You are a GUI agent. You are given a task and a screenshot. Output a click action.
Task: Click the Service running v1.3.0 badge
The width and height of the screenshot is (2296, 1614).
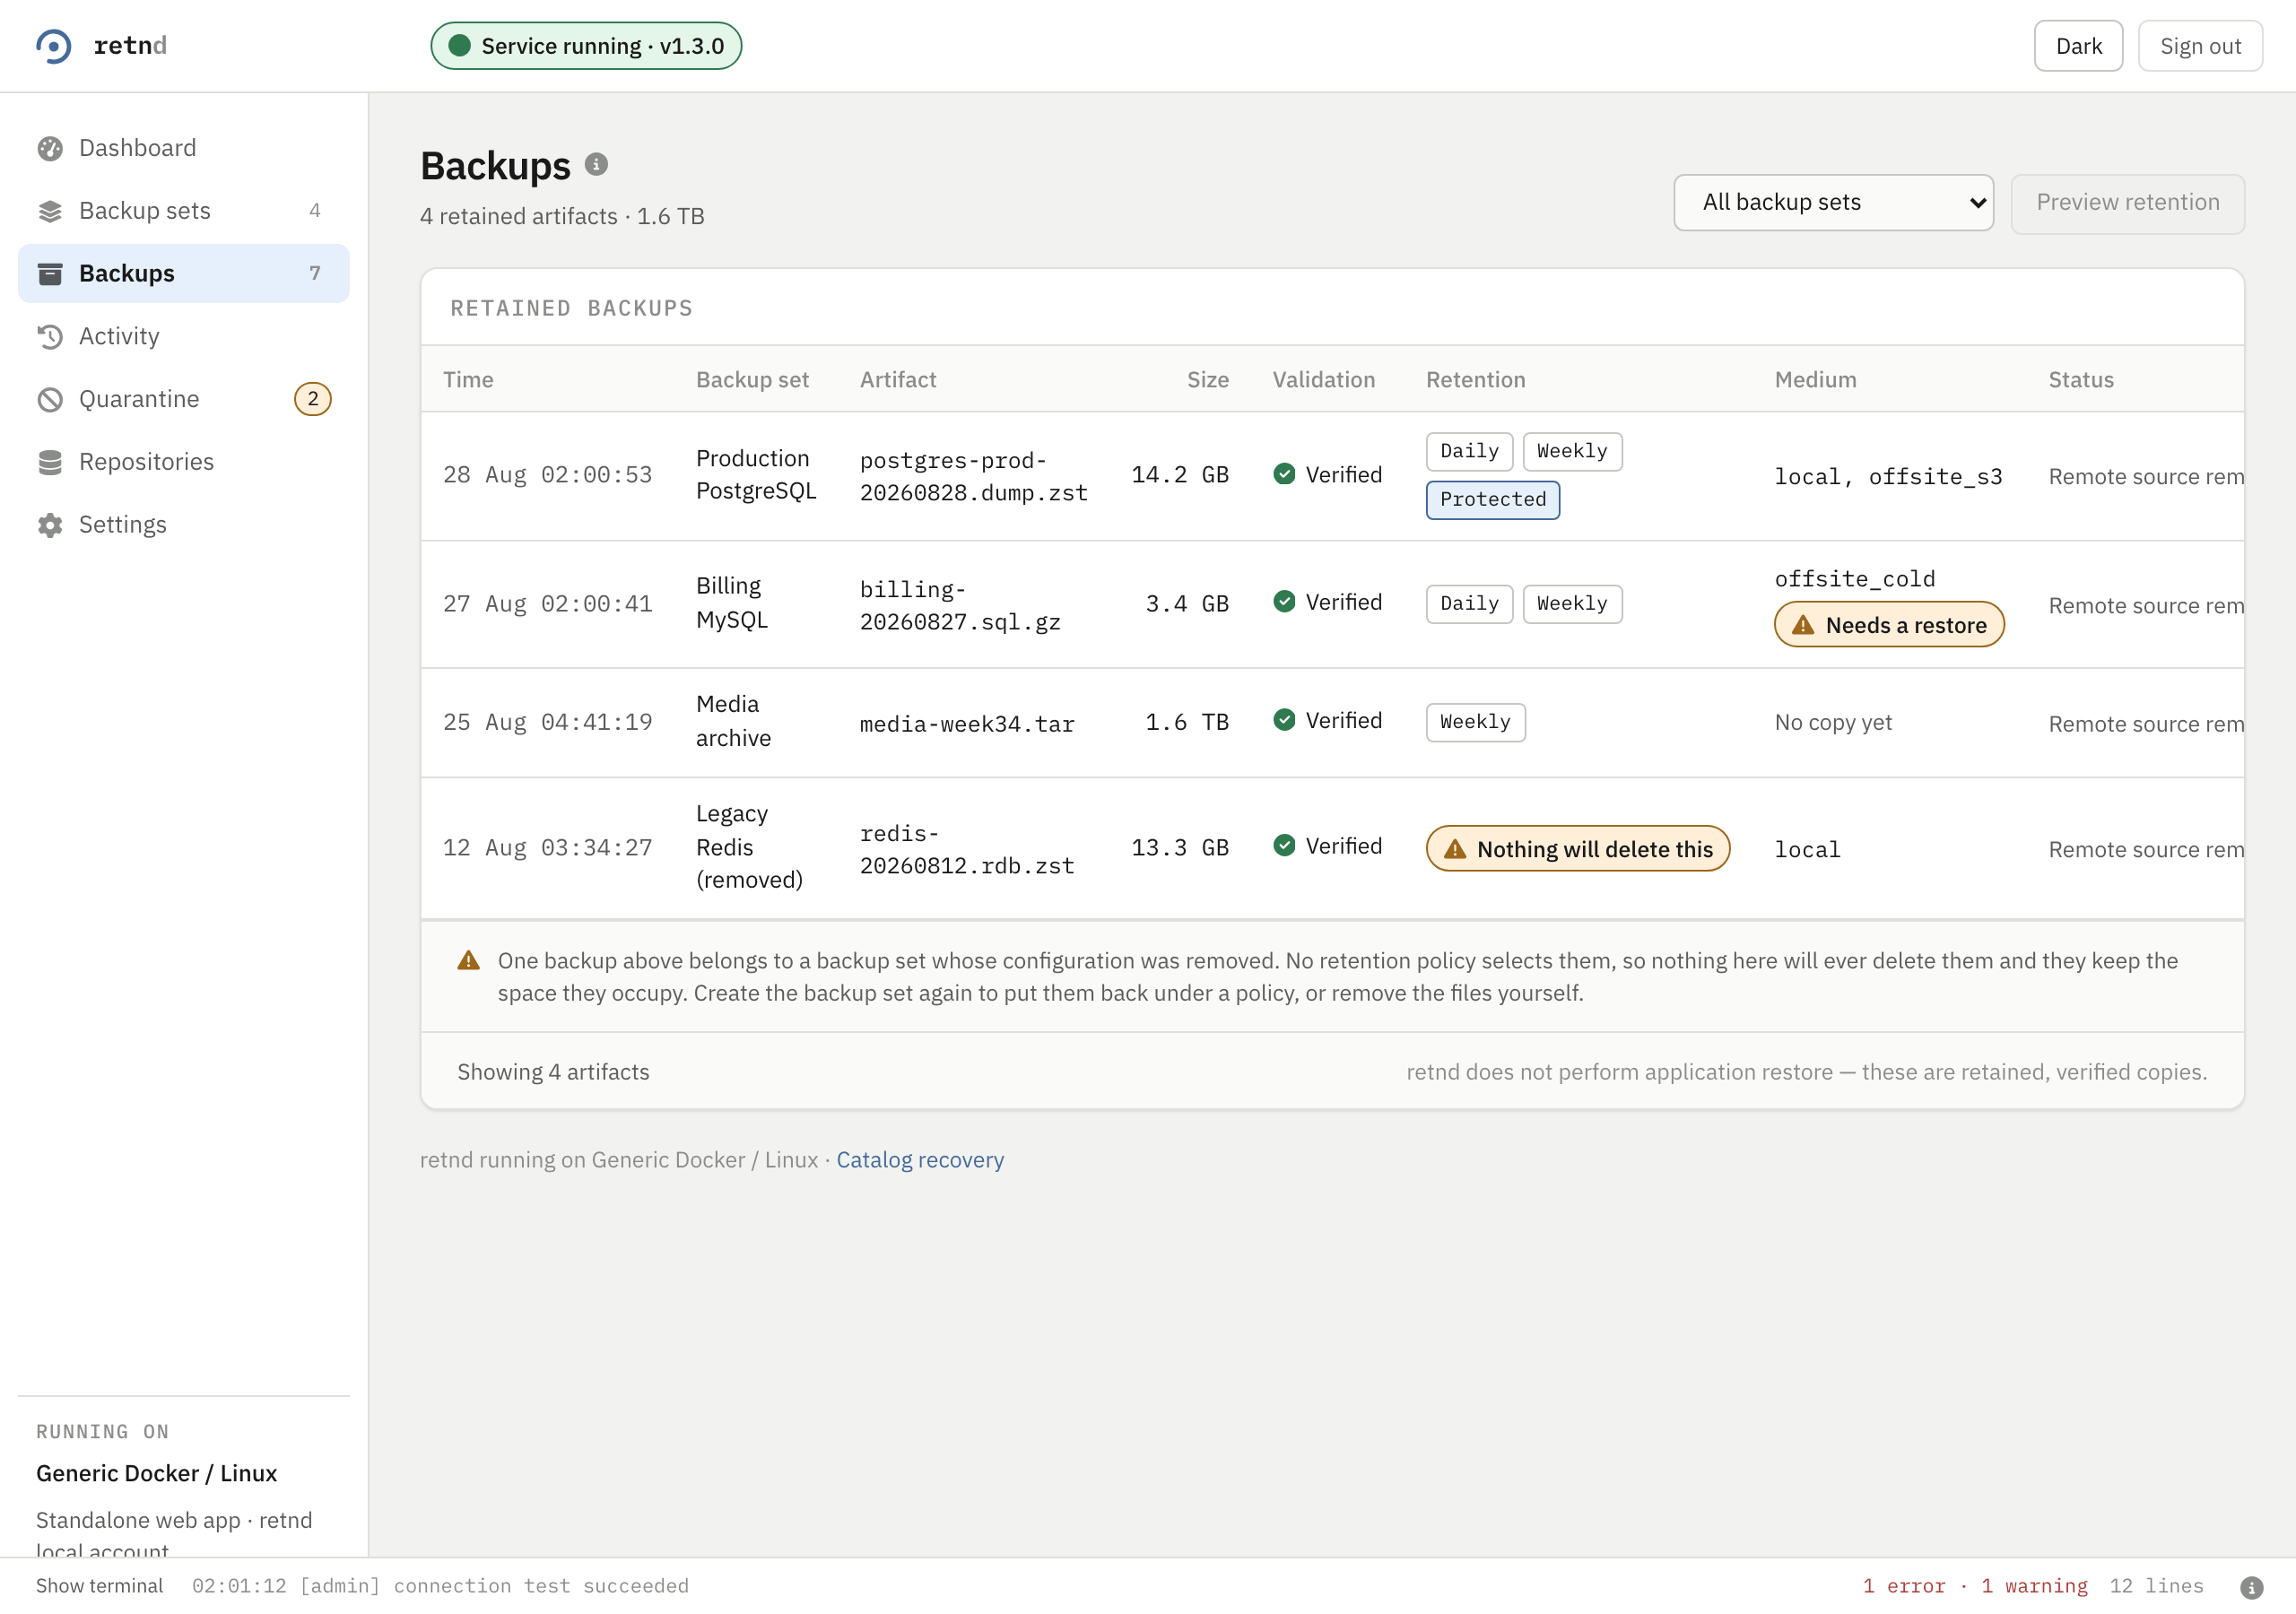click(586, 46)
